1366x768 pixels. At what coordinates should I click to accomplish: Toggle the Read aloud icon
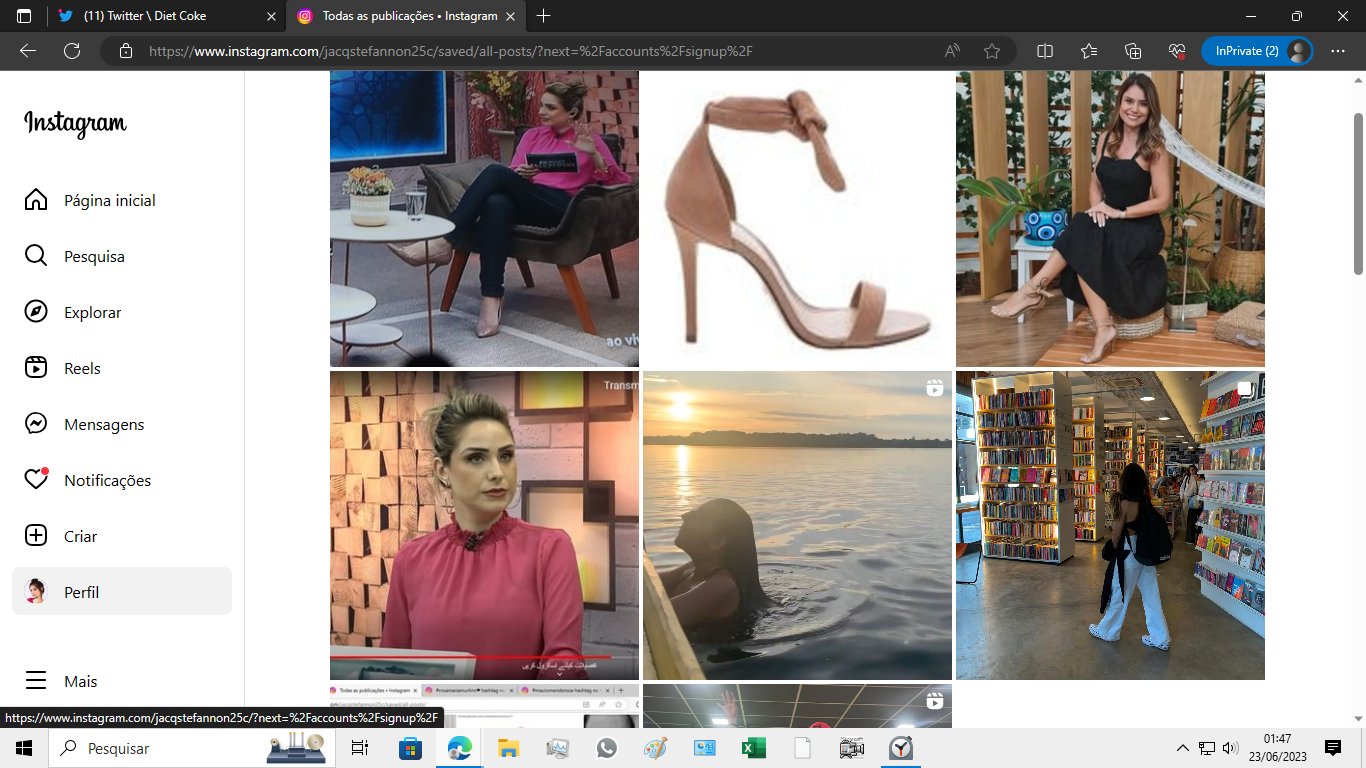click(x=952, y=51)
